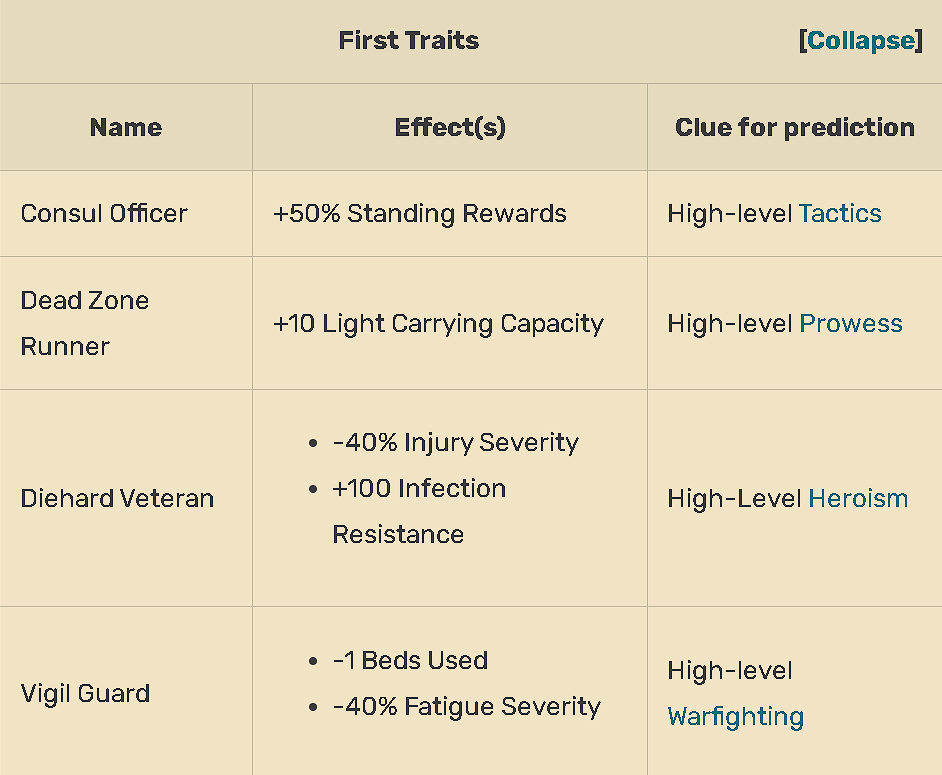Select the +10 Light Carrying Capacity text
This screenshot has width=942, height=775.
[438, 323]
